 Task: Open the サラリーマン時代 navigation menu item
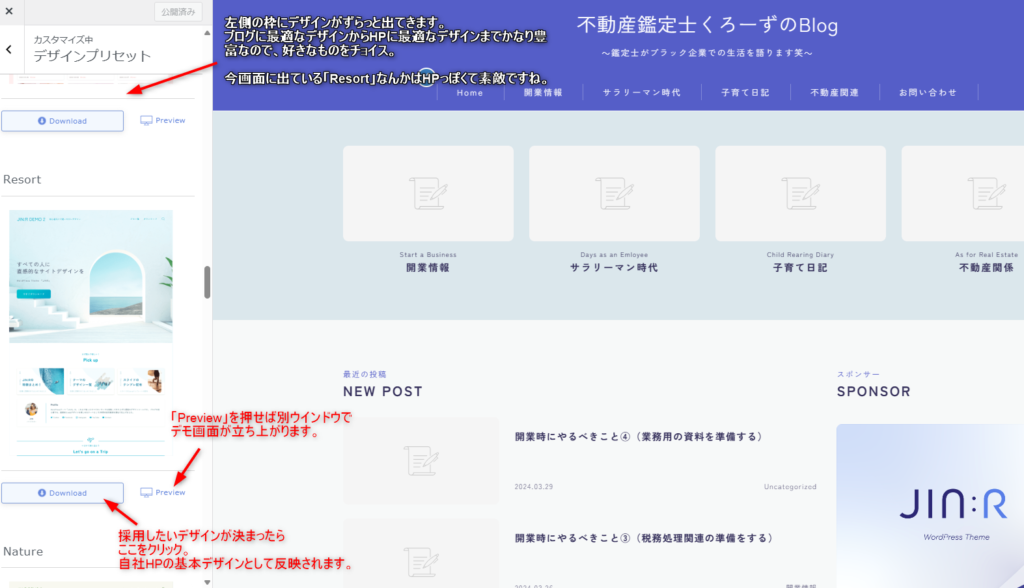pos(641,93)
